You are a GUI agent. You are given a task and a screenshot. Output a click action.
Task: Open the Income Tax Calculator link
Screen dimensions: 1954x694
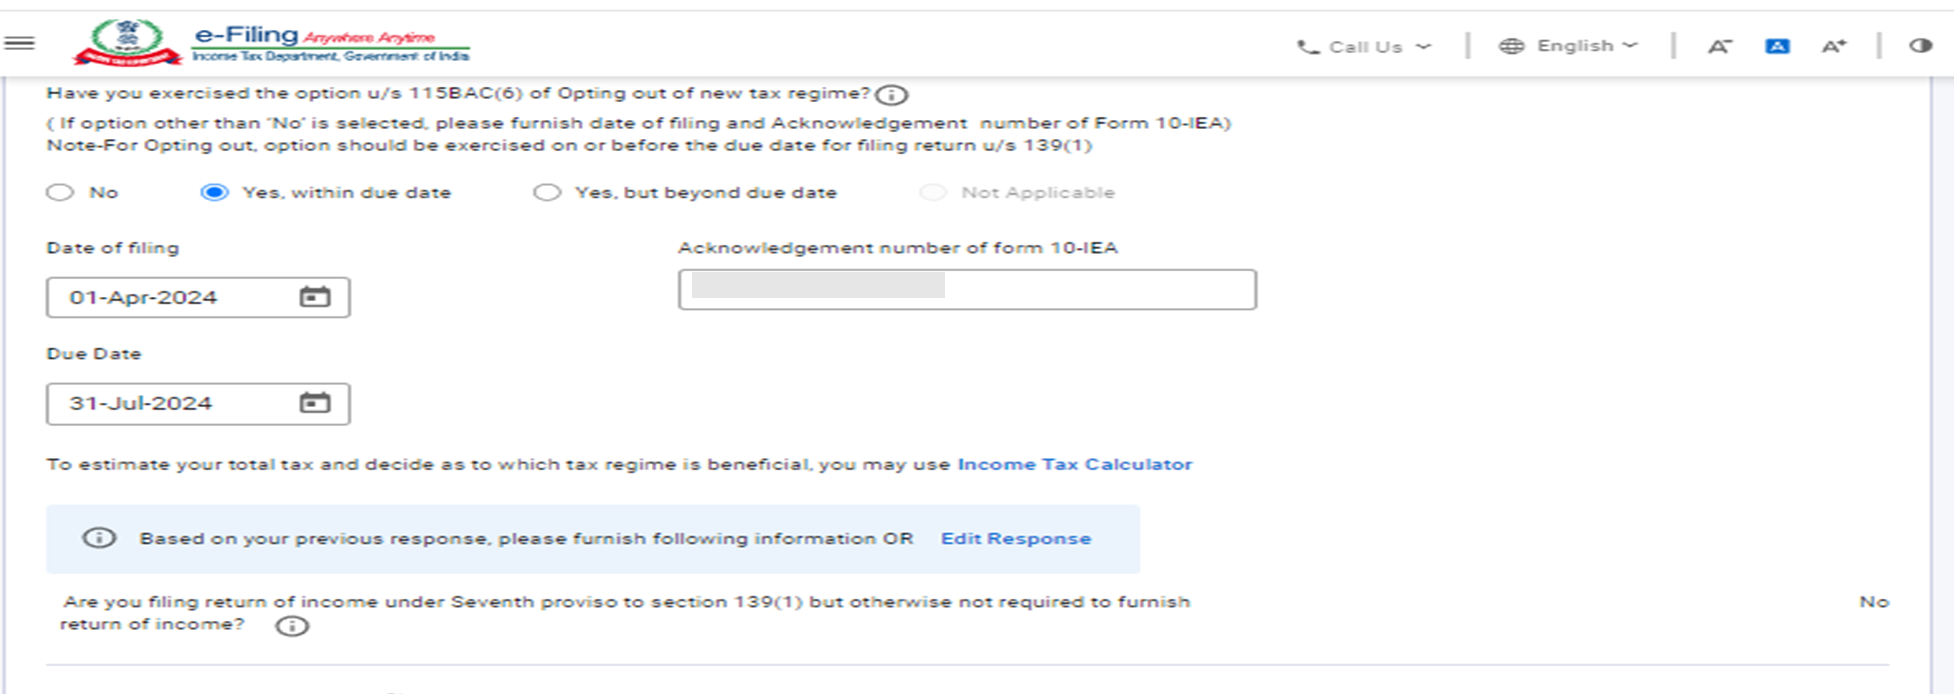click(1074, 464)
